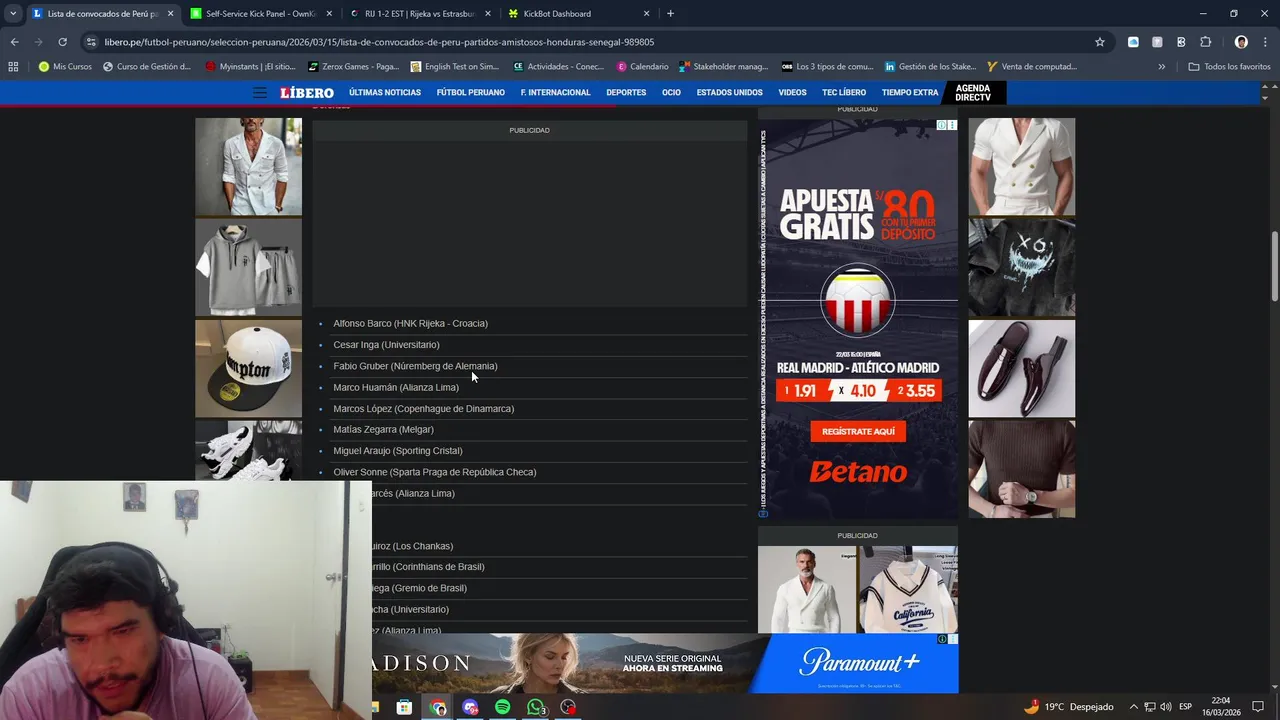Image resolution: width=1280 pixels, height=720 pixels.
Task: Click the page vertical scrollbar thumb
Action: [1274, 265]
